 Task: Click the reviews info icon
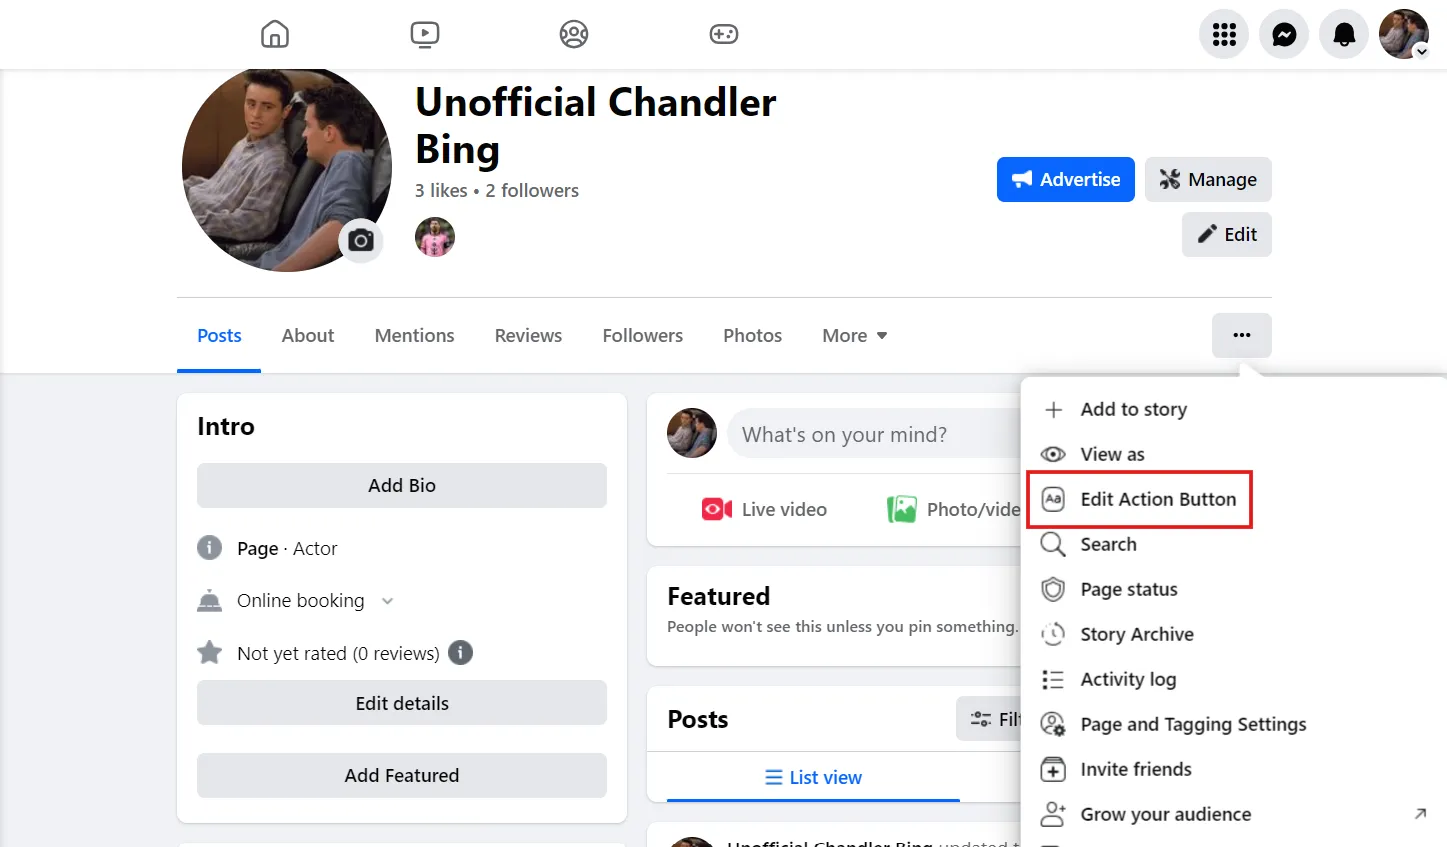460,653
